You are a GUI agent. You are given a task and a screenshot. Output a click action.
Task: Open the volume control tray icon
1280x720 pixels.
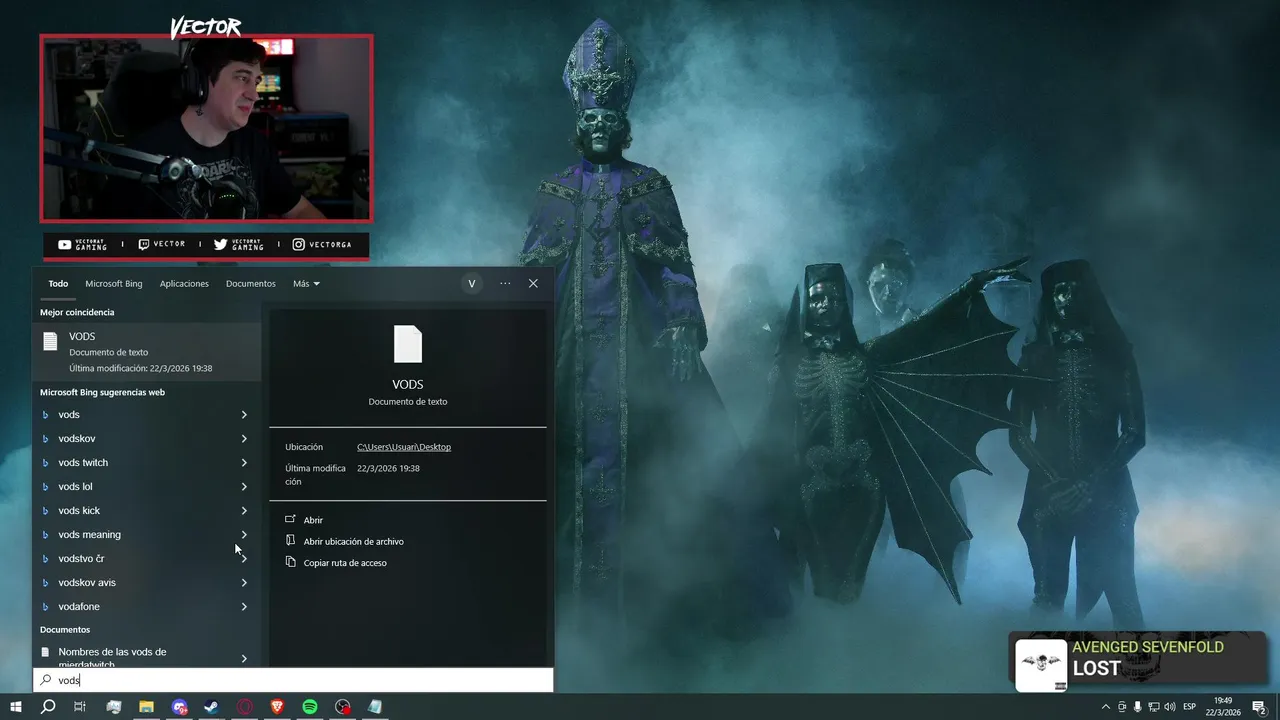(1169, 707)
